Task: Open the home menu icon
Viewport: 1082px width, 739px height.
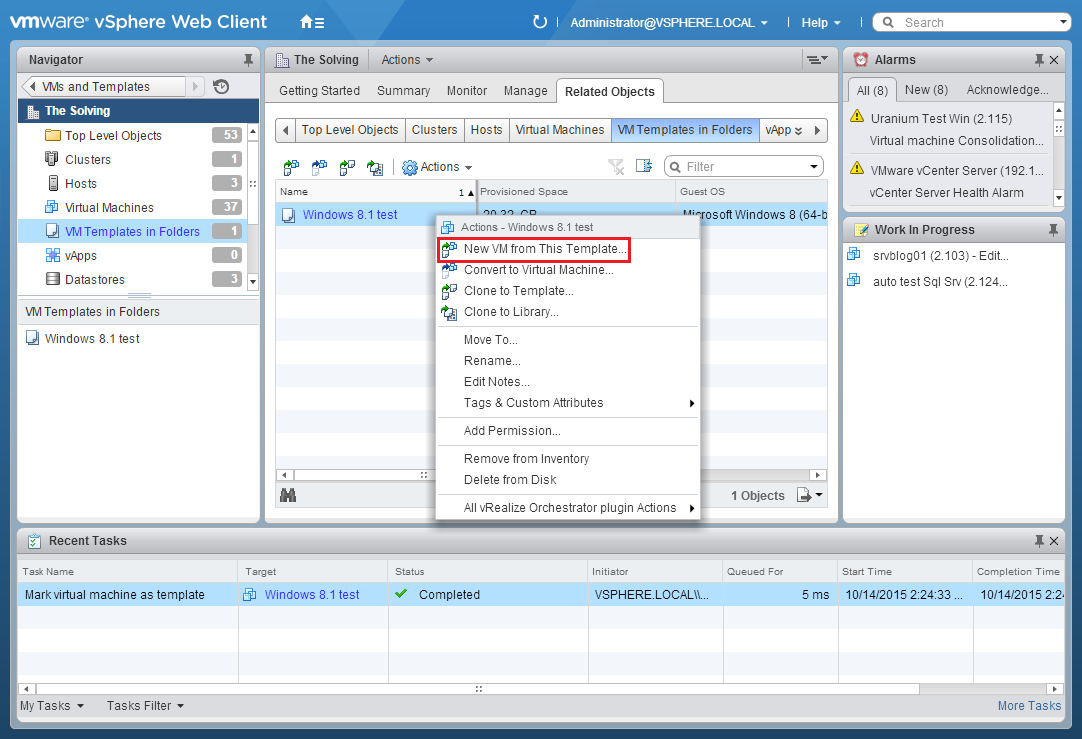Action: click(312, 22)
